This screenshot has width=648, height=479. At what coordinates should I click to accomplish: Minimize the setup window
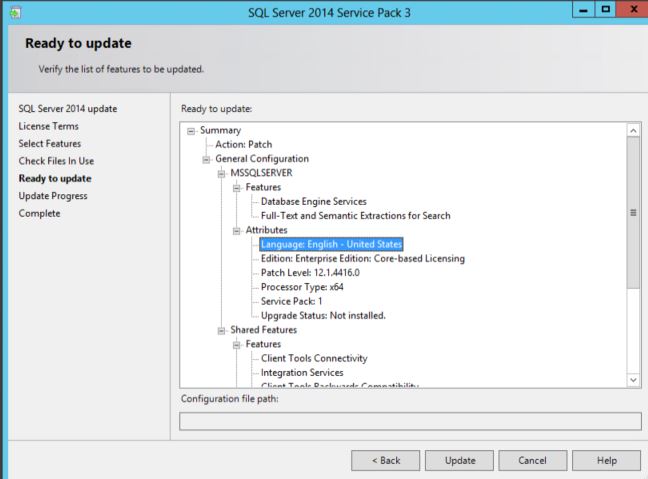coord(584,10)
